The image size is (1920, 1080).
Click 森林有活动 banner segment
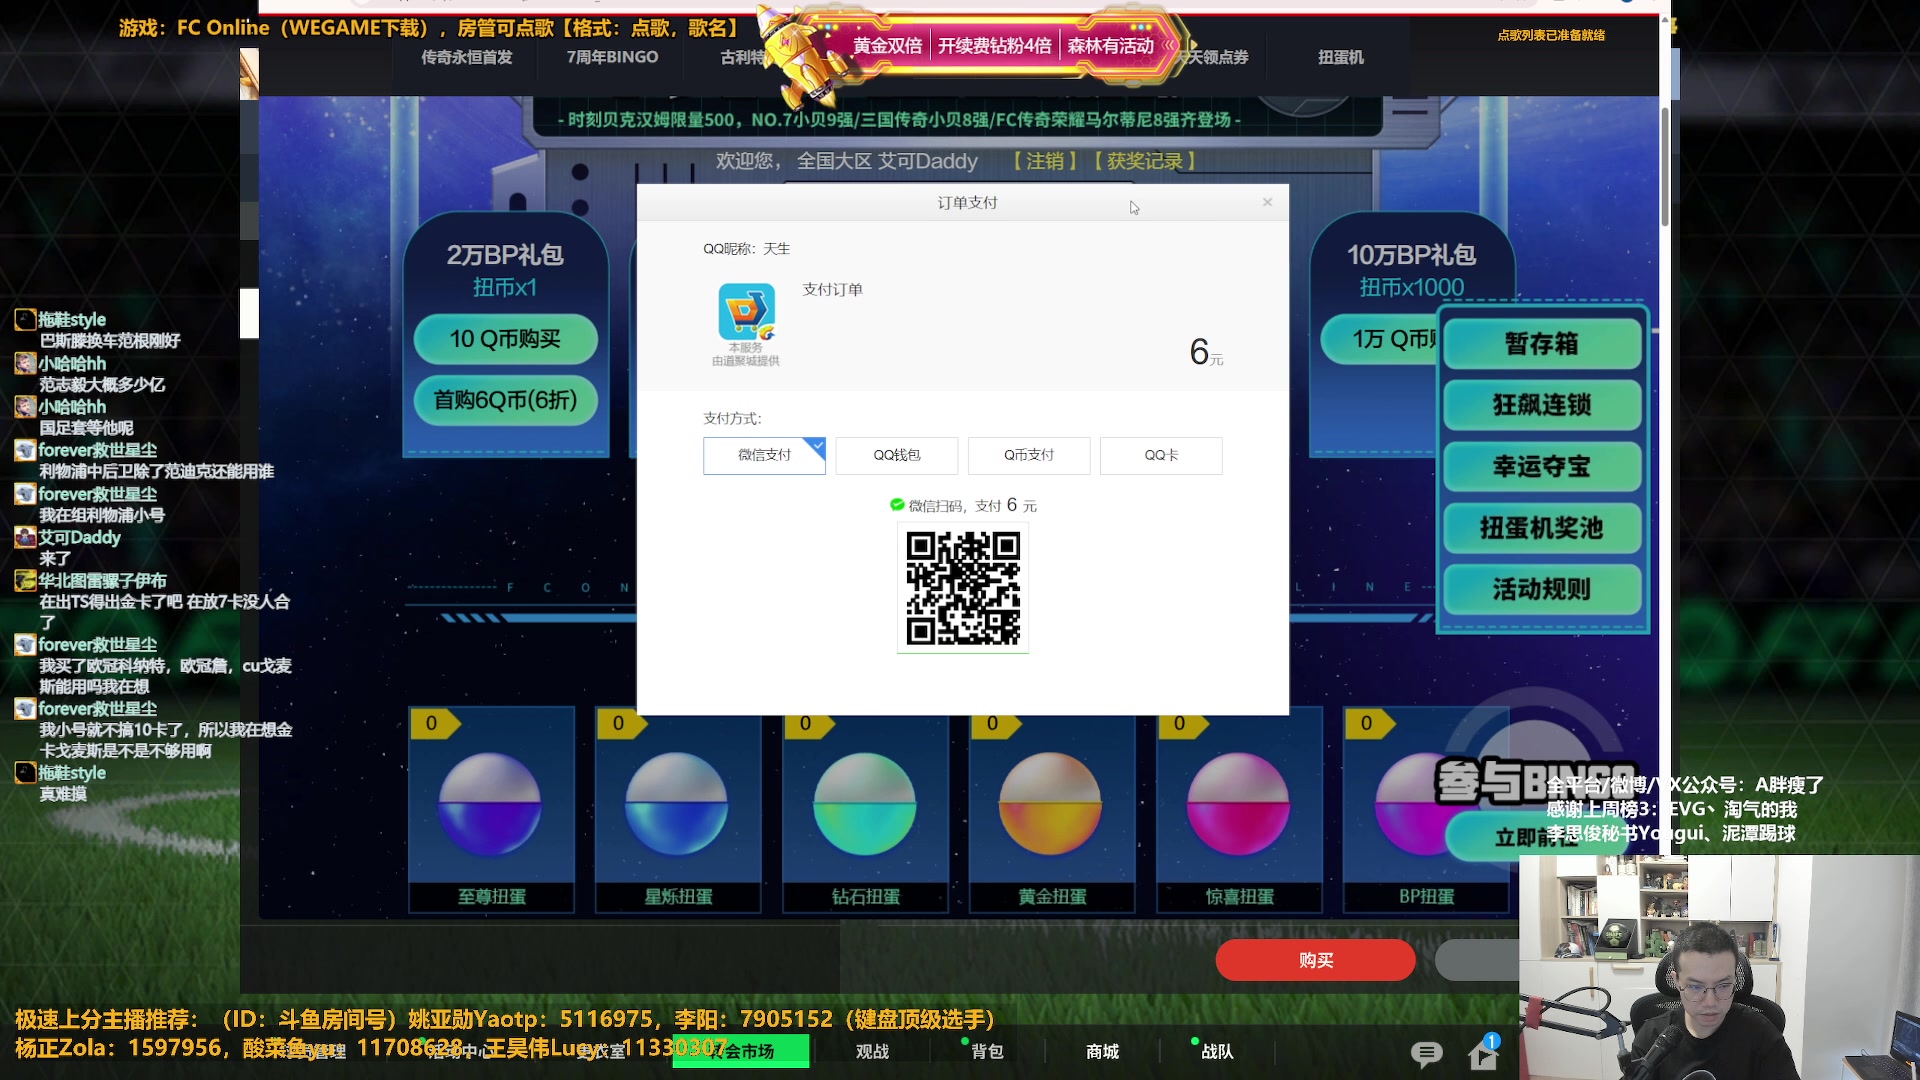(x=1110, y=46)
